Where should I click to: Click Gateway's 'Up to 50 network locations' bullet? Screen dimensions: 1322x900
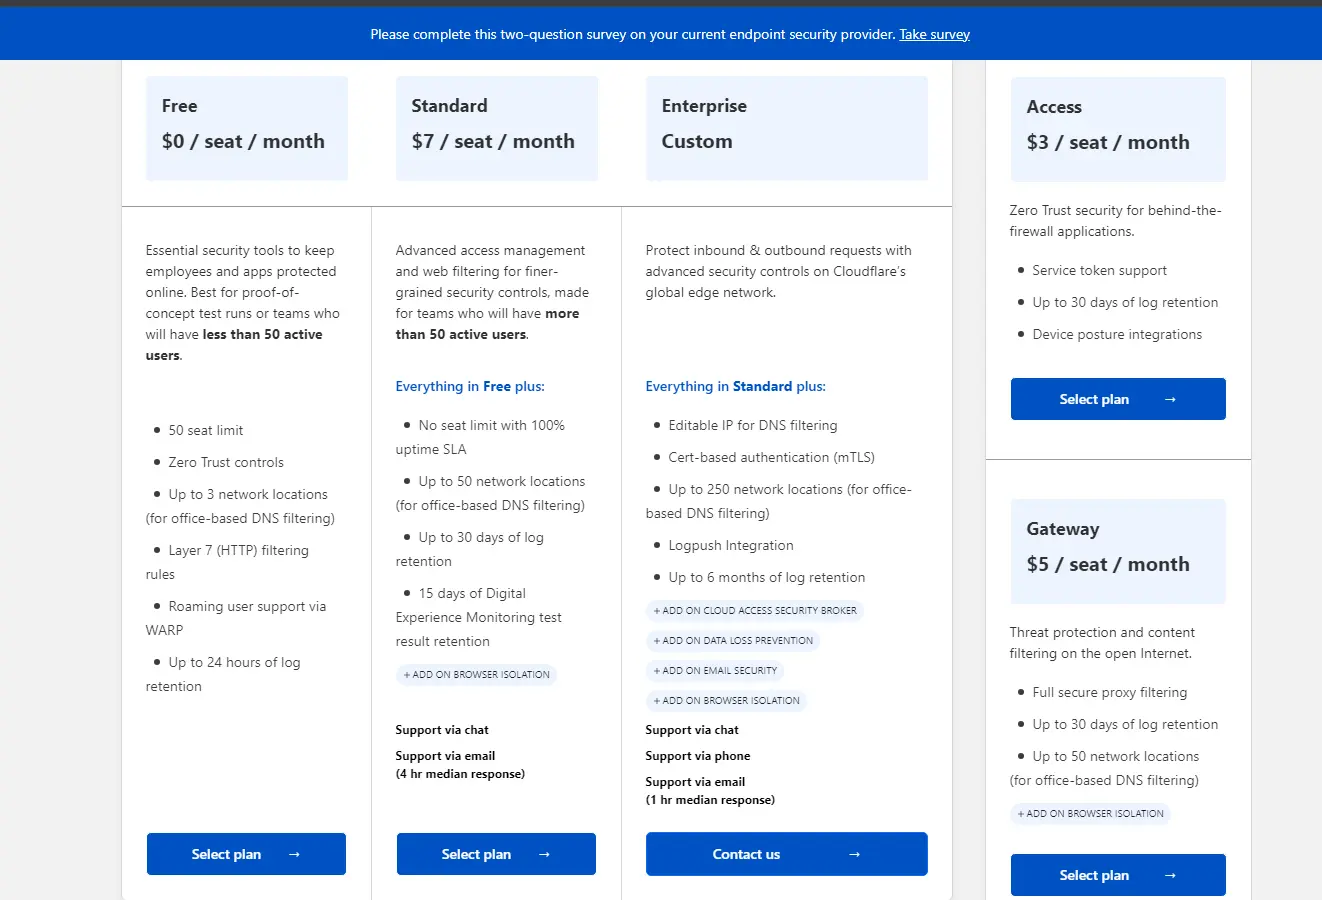pyautogui.click(x=1105, y=768)
